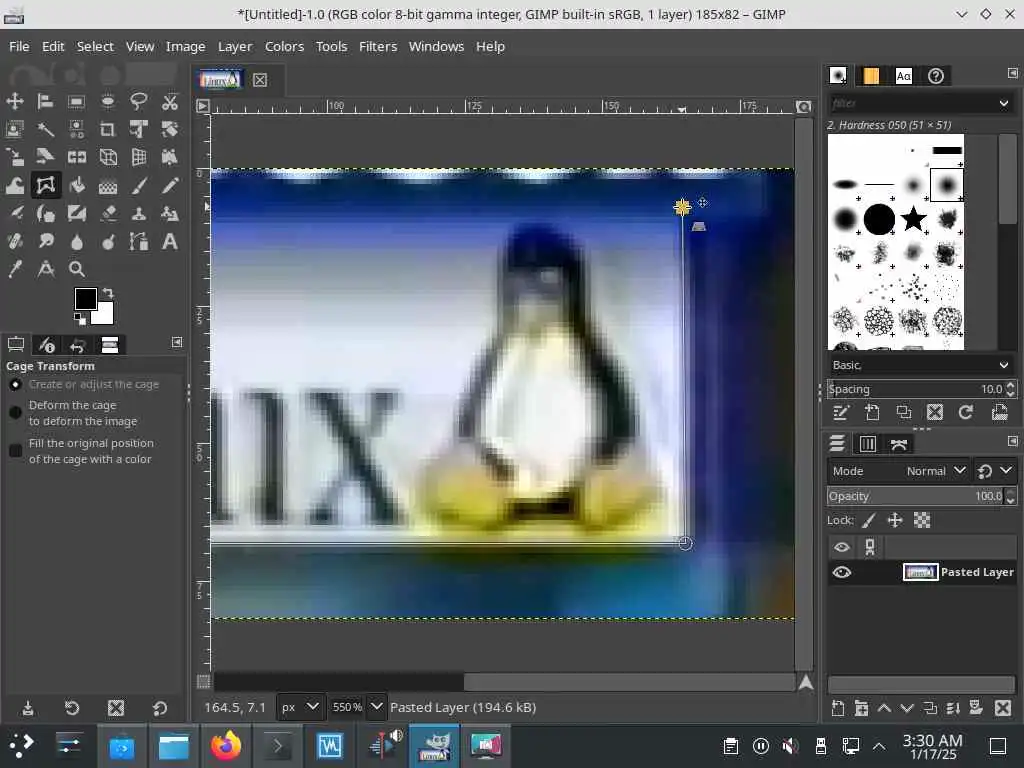Viewport: 1024px width, 768px height.
Task: Select the Measure tool
Action: point(45,269)
